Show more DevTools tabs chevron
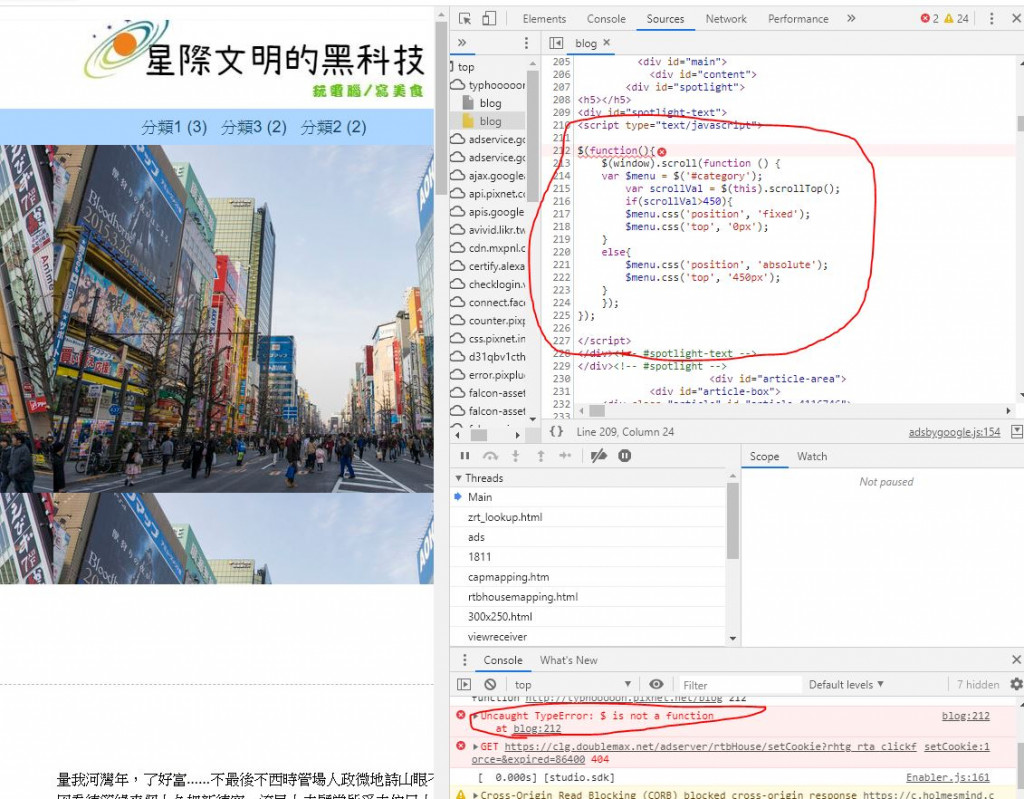Screen dimensions: 1024x799 (x=851, y=18)
